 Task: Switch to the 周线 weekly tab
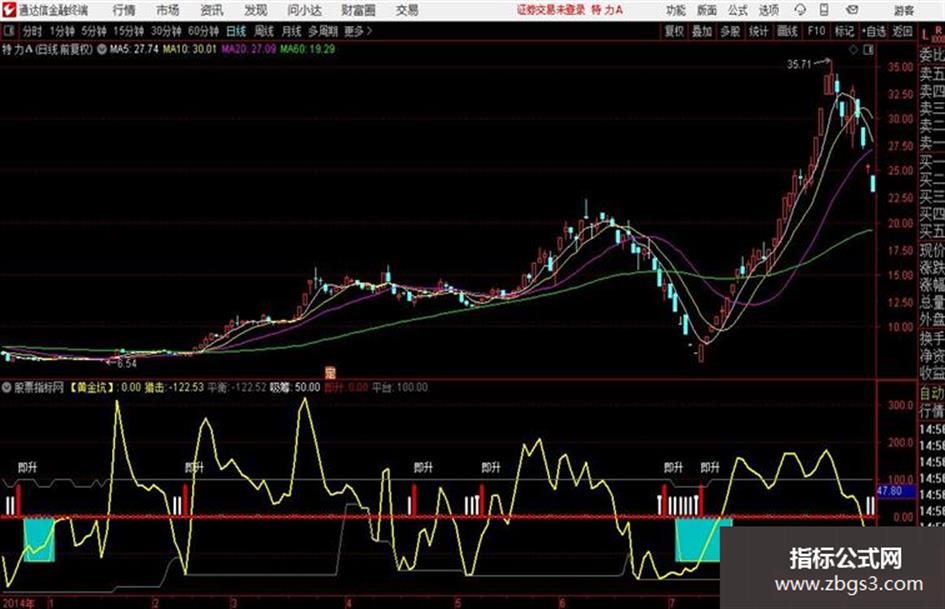click(264, 31)
